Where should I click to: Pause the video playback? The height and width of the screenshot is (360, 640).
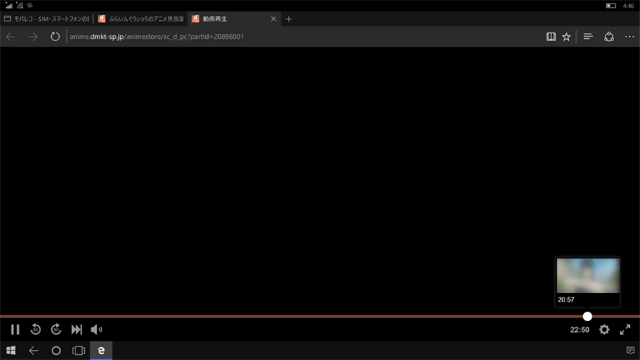coord(15,329)
